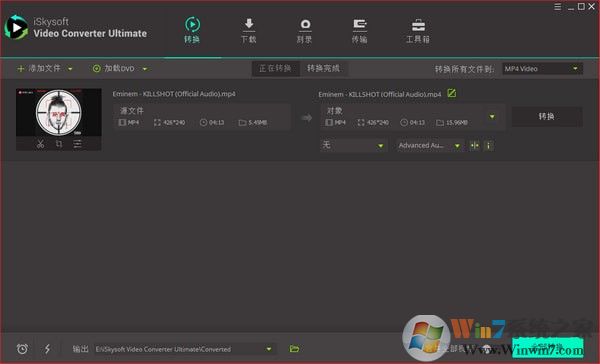Switch to the Converted (转换完成) tab

point(323,69)
